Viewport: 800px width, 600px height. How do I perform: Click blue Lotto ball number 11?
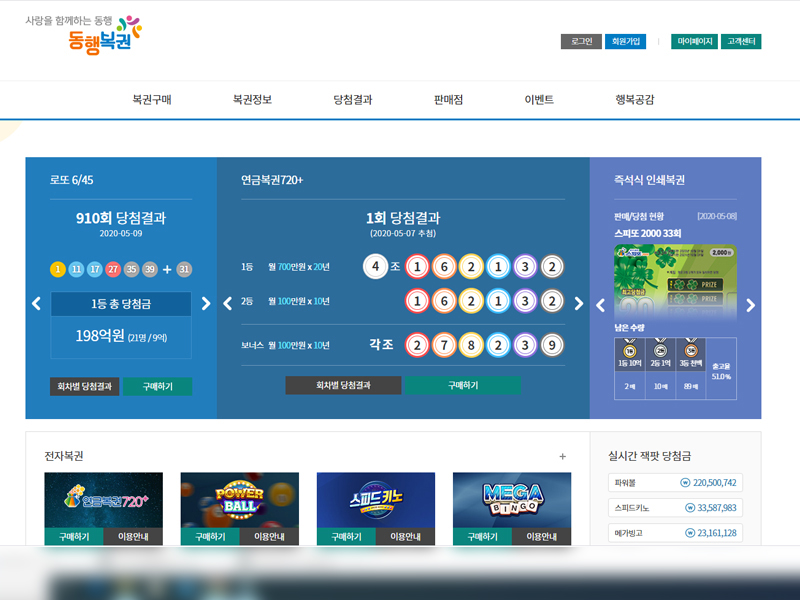[76, 269]
